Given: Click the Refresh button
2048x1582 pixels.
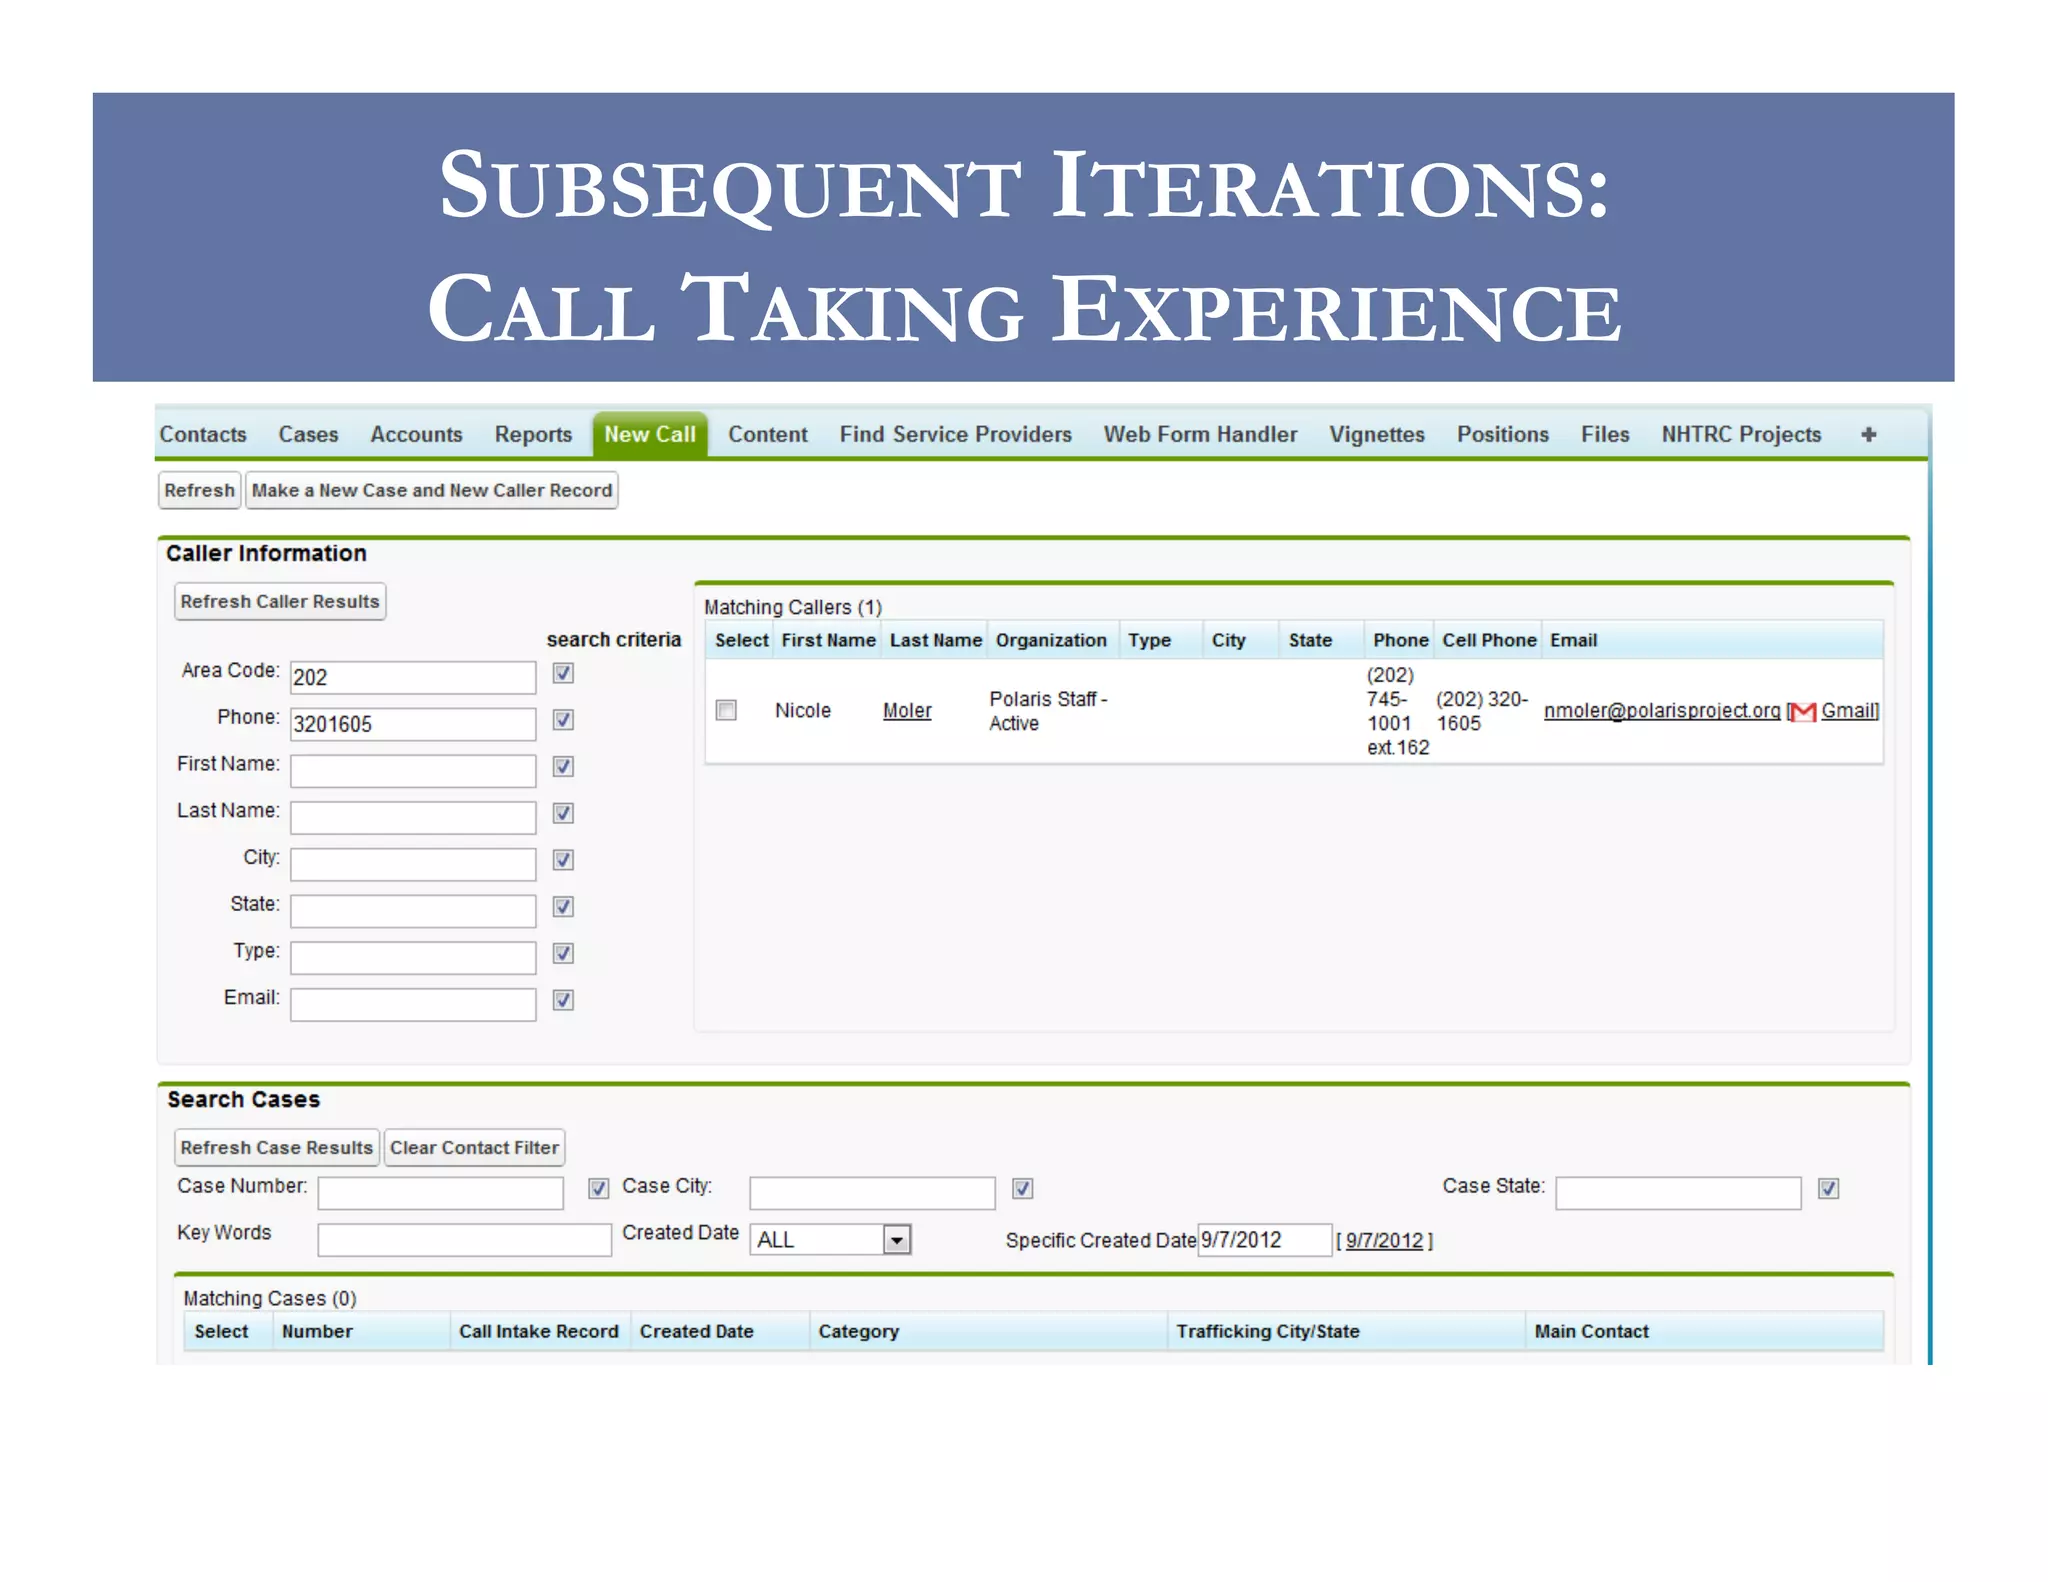Looking at the screenshot, I should (x=199, y=490).
